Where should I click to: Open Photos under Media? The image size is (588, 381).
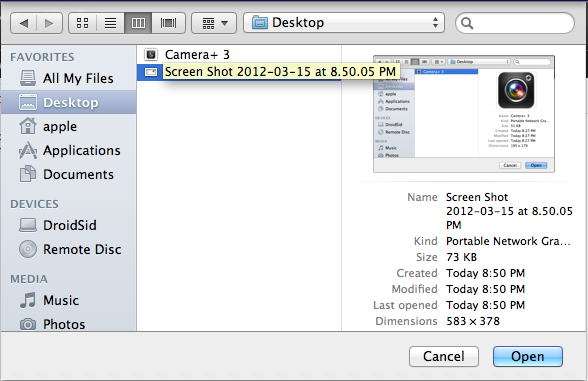coord(69,324)
